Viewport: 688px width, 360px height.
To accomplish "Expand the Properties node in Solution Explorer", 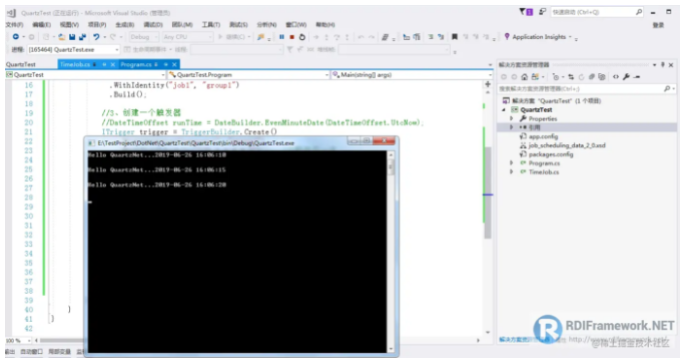I will click(511, 119).
